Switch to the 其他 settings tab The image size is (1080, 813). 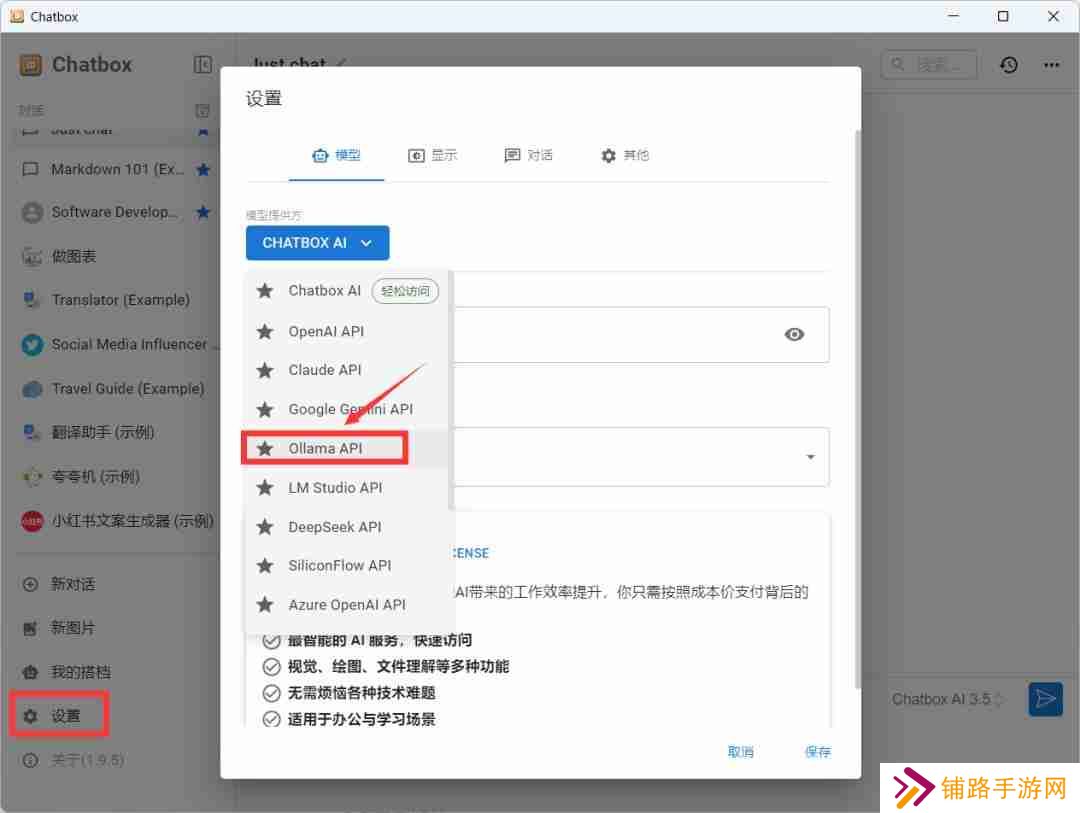(625, 156)
